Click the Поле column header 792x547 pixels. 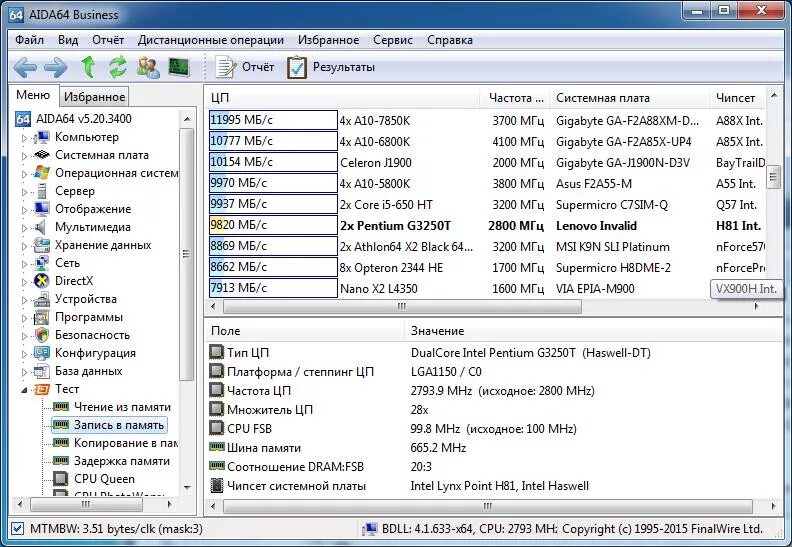[305, 331]
